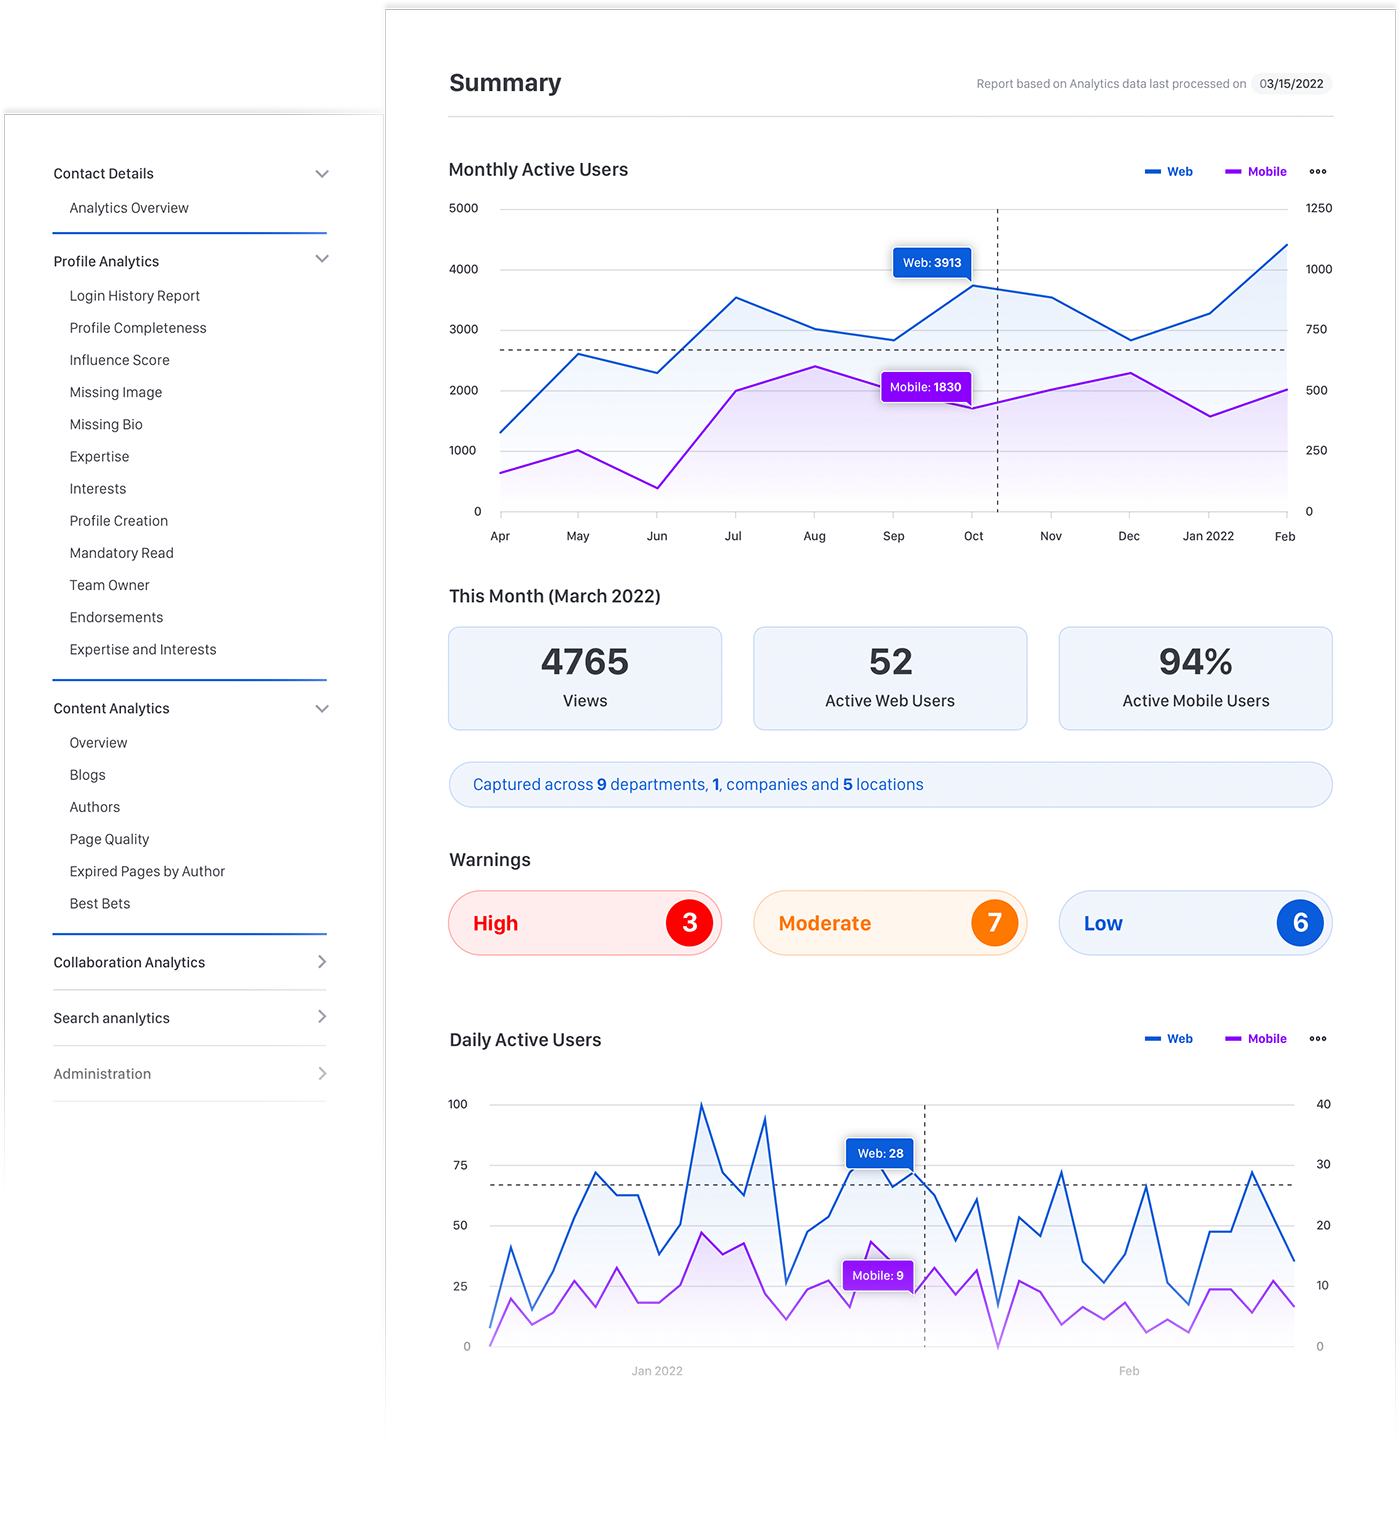1400x1514 pixels.
Task: Click the 03/15/2022 report date badge
Action: coord(1292,84)
